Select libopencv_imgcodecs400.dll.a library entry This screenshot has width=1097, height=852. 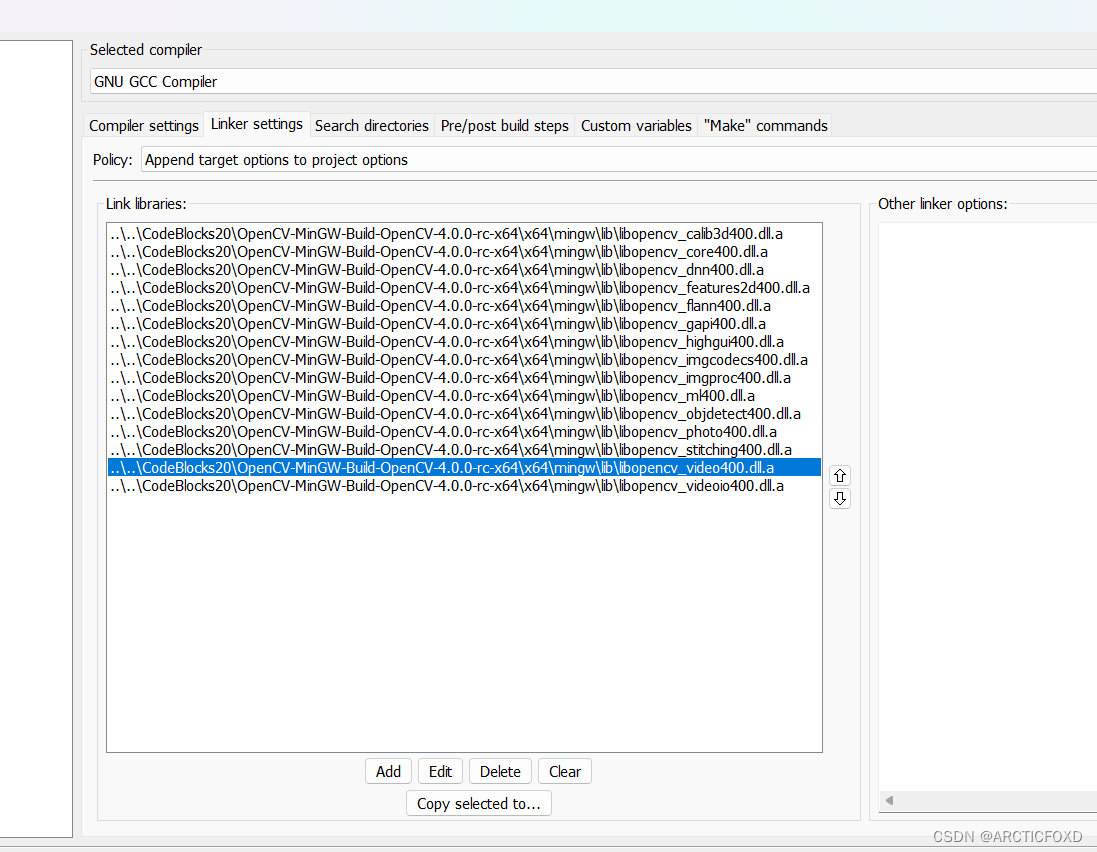pyautogui.click(x=464, y=360)
